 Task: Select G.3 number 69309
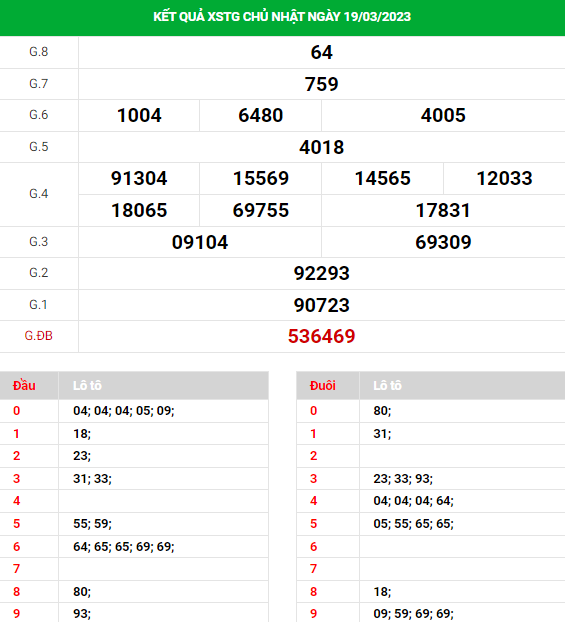tap(443, 242)
